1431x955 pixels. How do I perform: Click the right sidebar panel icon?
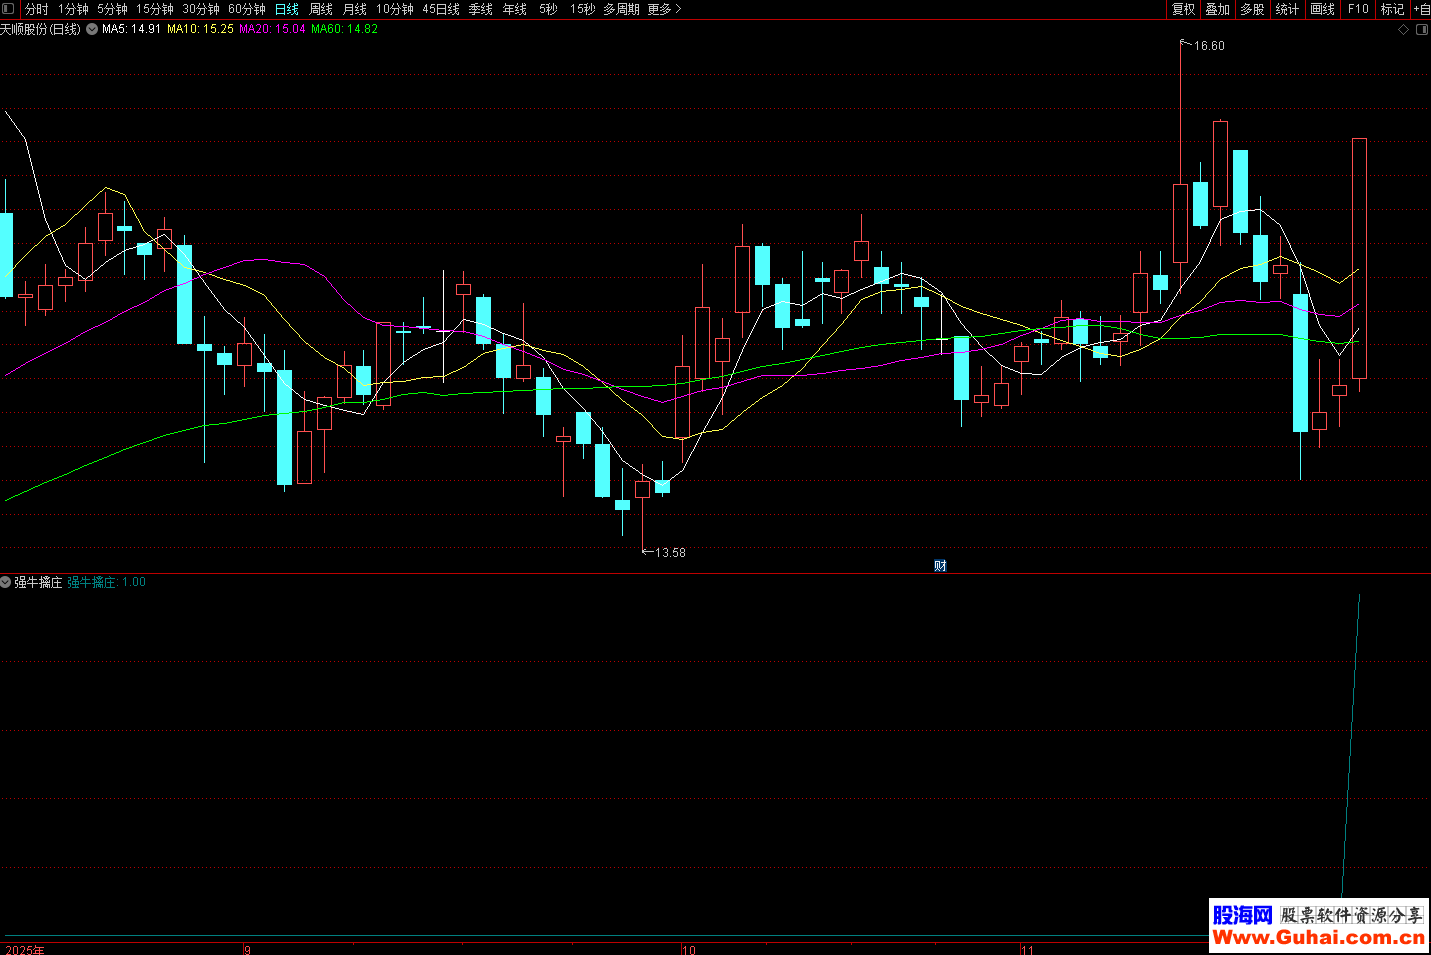pos(1422,30)
